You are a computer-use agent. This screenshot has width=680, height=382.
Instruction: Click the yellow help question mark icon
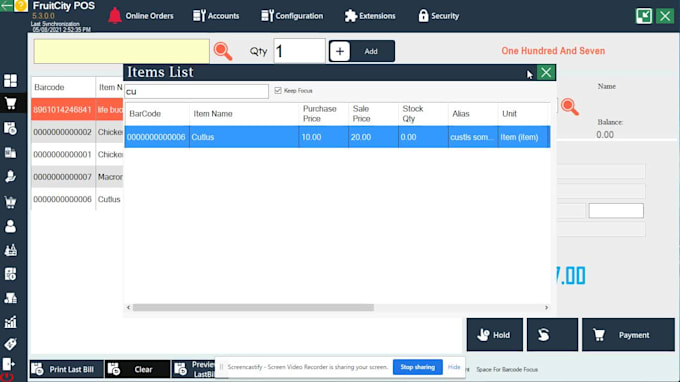(21, 6)
